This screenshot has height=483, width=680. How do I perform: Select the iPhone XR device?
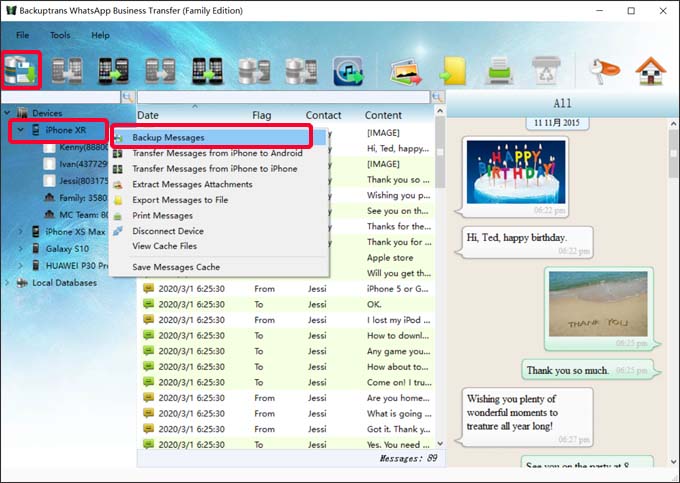65,130
